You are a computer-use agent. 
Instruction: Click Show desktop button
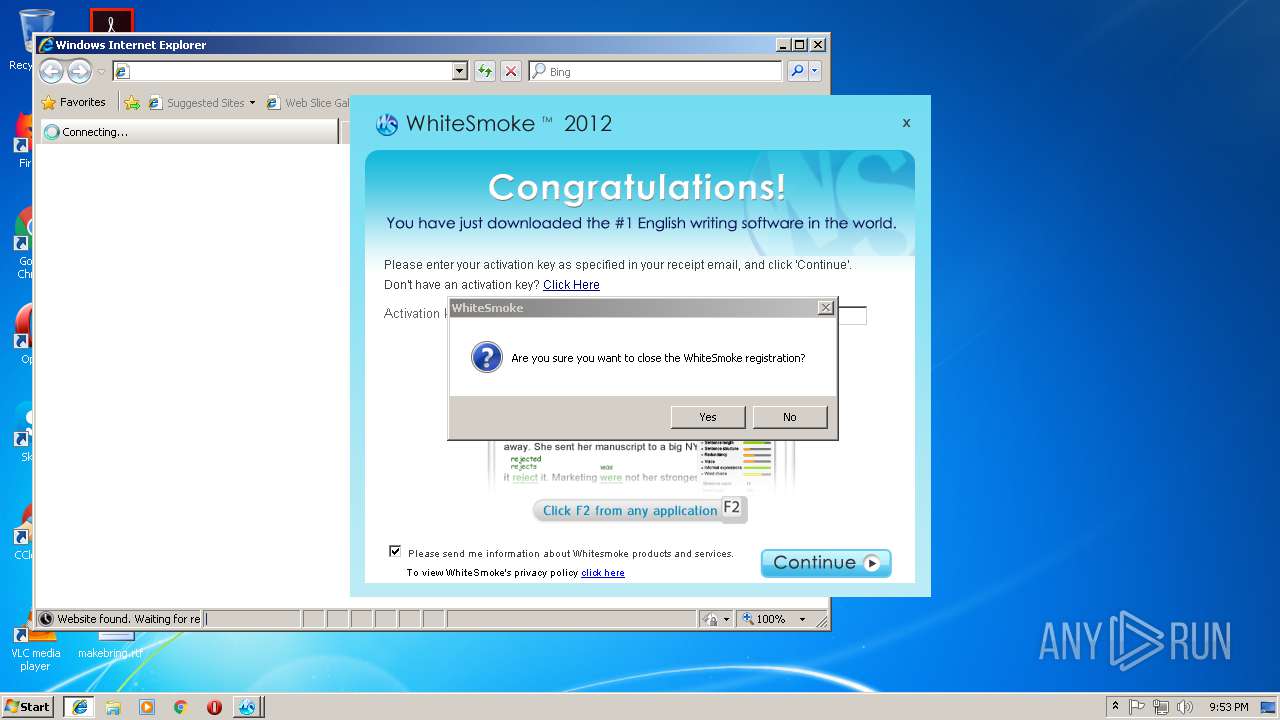coord(1268,707)
